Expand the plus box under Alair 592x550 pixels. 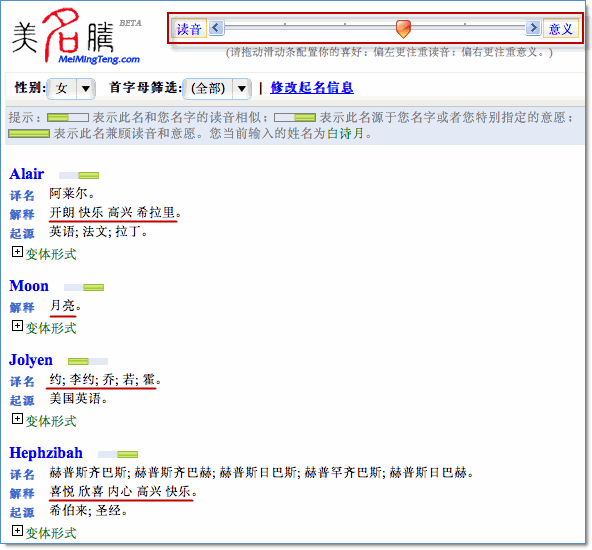pos(17,252)
